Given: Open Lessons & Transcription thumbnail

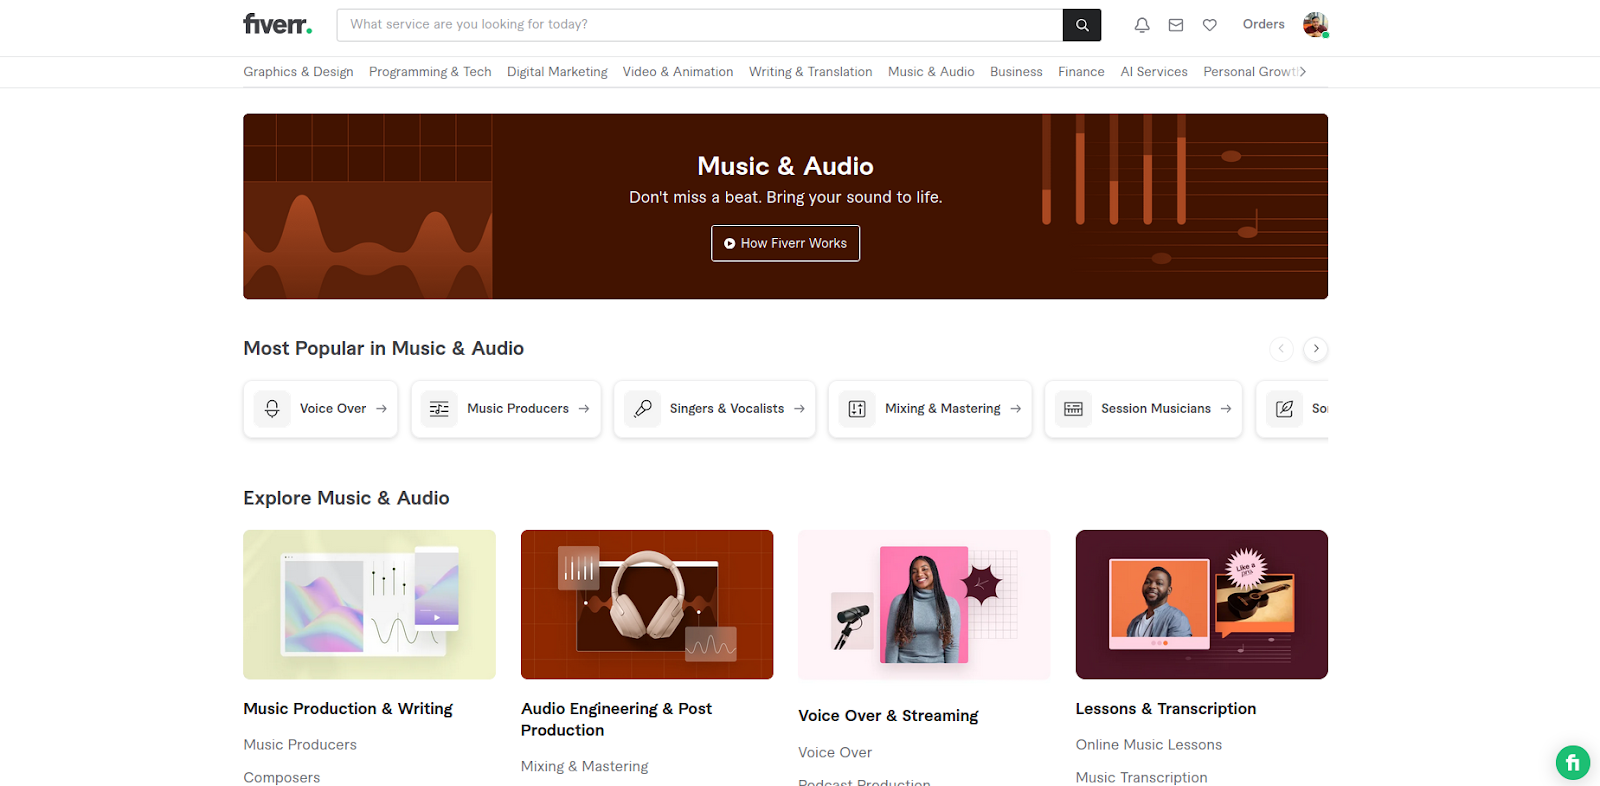Looking at the screenshot, I should pyautogui.click(x=1202, y=605).
